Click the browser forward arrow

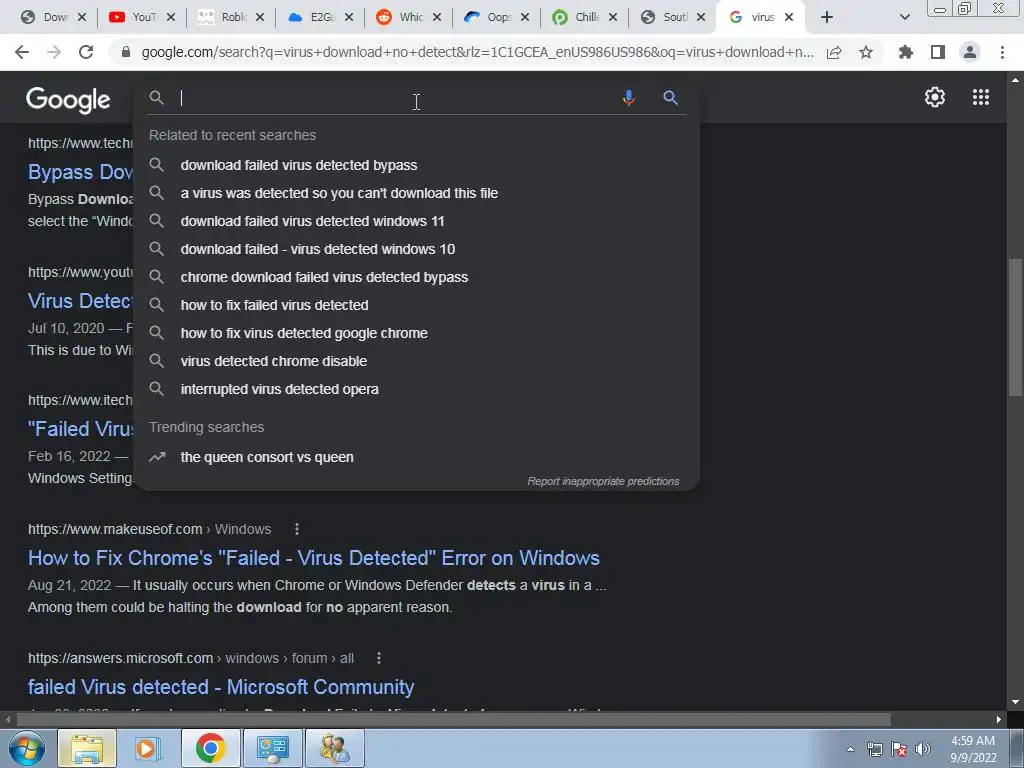coord(54,52)
